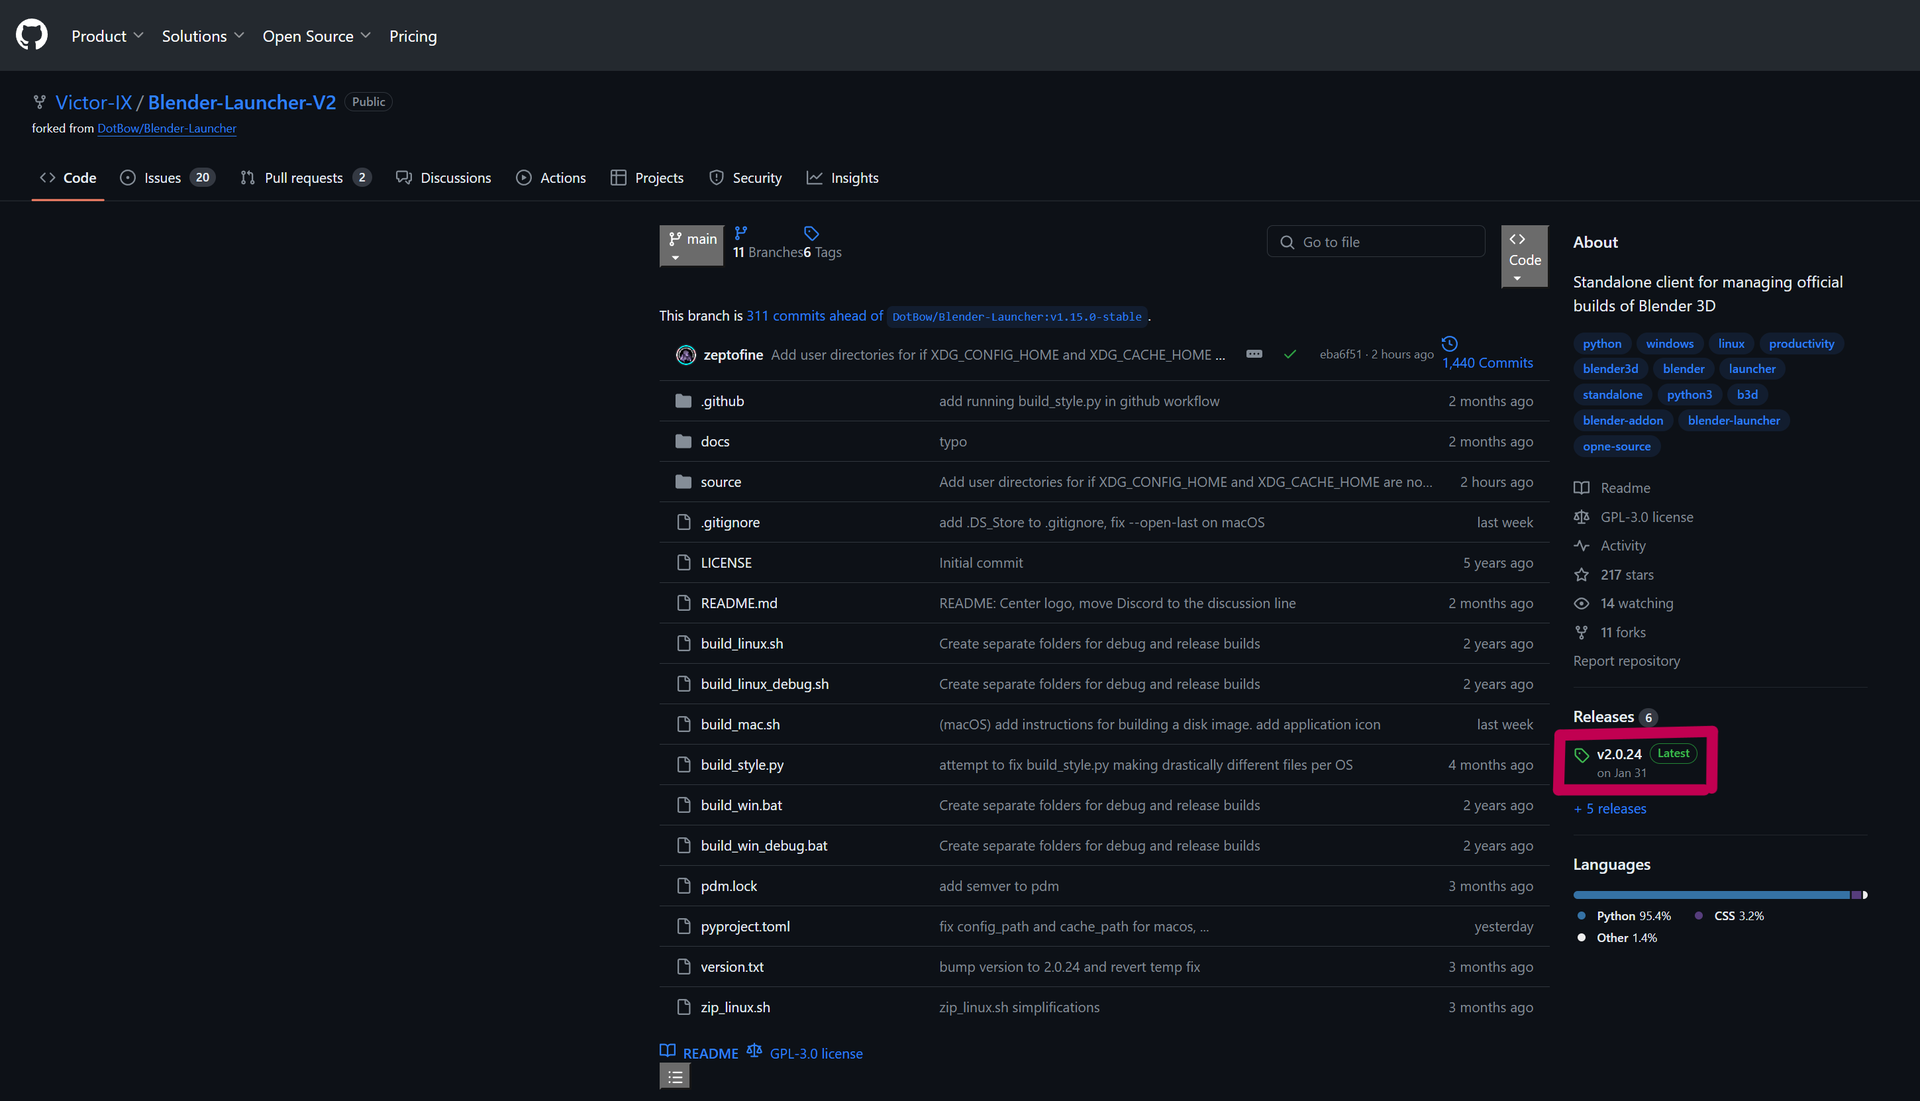The image size is (1920, 1101).
Task: Click zeptofine's avatar image
Action: click(686, 355)
